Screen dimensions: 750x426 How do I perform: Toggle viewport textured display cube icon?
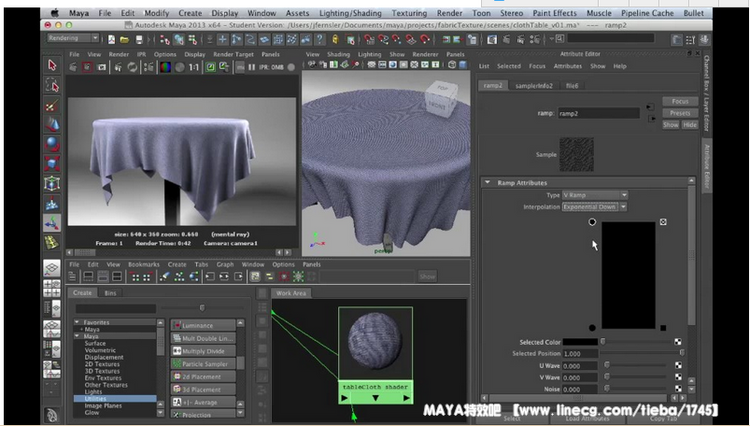click(463, 65)
